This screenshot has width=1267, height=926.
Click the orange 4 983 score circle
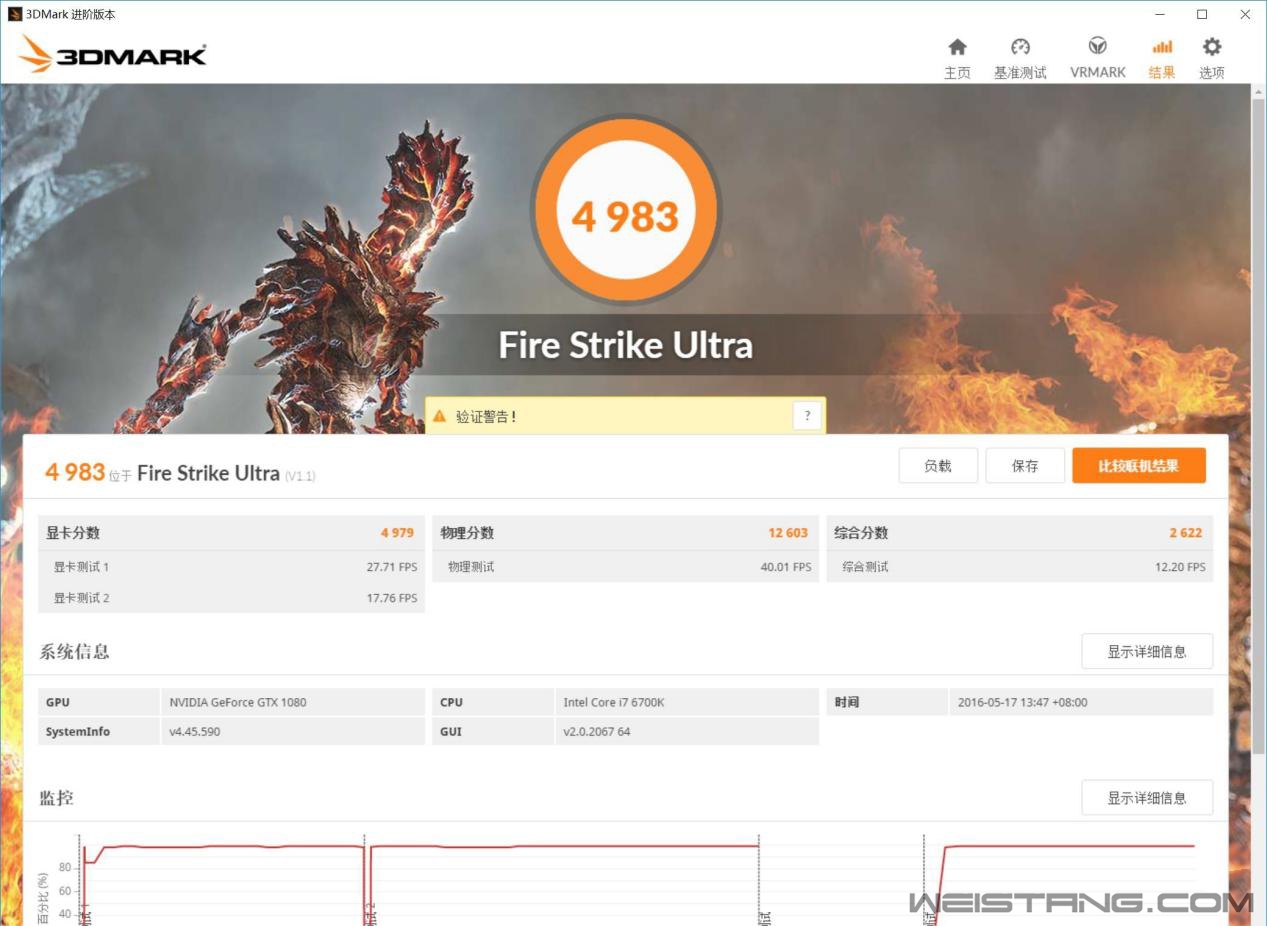coord(625,212)
